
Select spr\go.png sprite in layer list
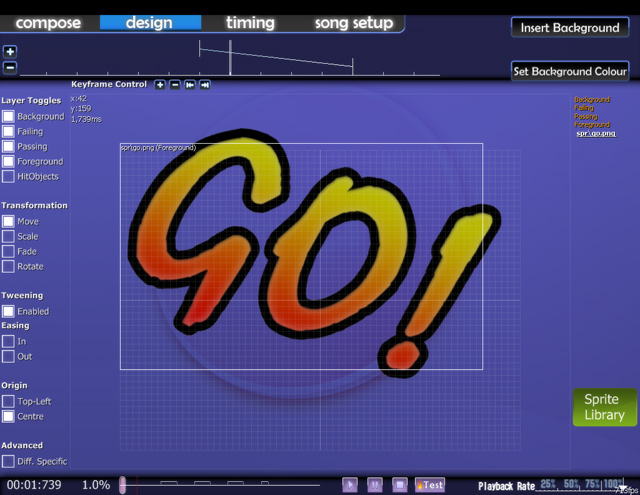[x=596, y=133]
